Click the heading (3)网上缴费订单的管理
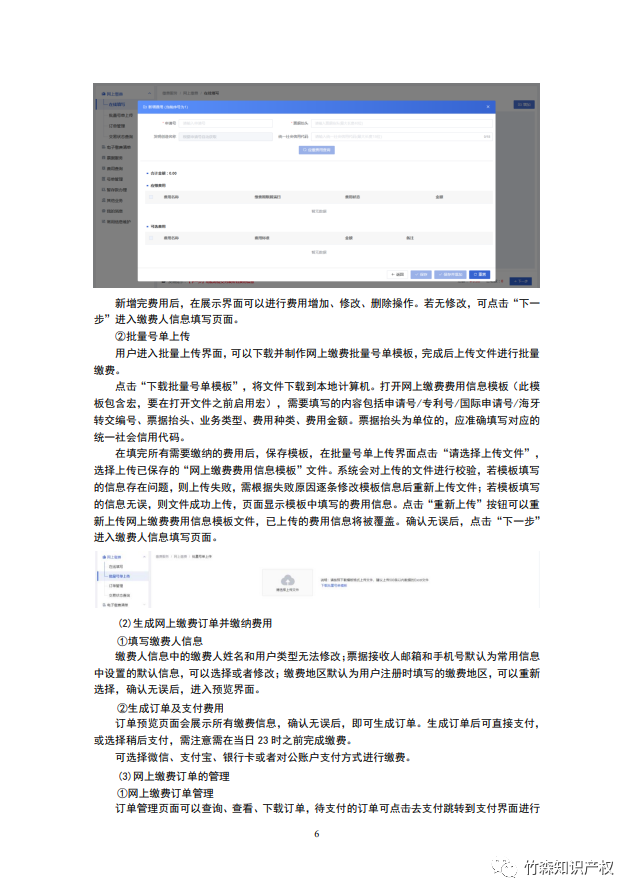 (174, 777)
